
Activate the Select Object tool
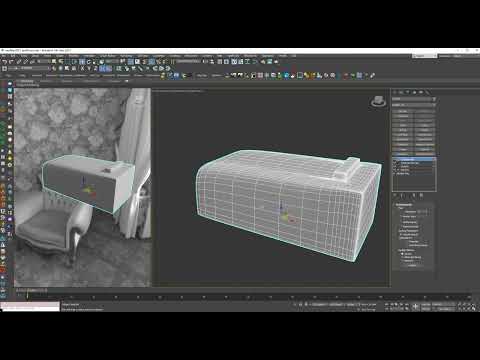tap(54, 62)
